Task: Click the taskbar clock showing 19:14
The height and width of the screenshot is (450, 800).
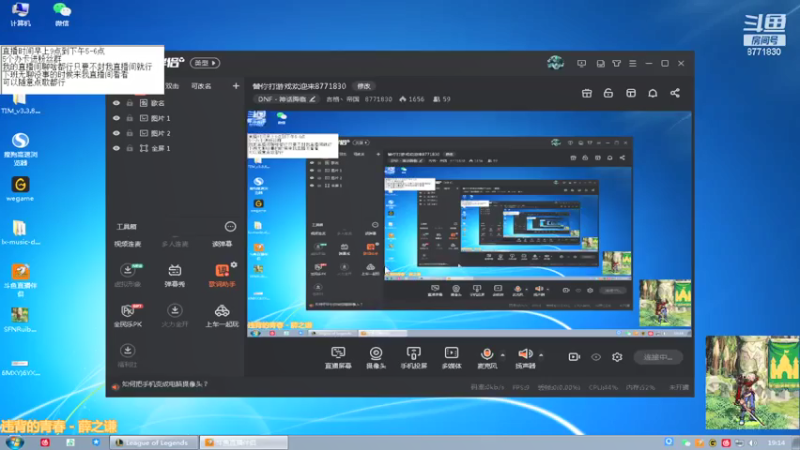Action: click(776, 443)
